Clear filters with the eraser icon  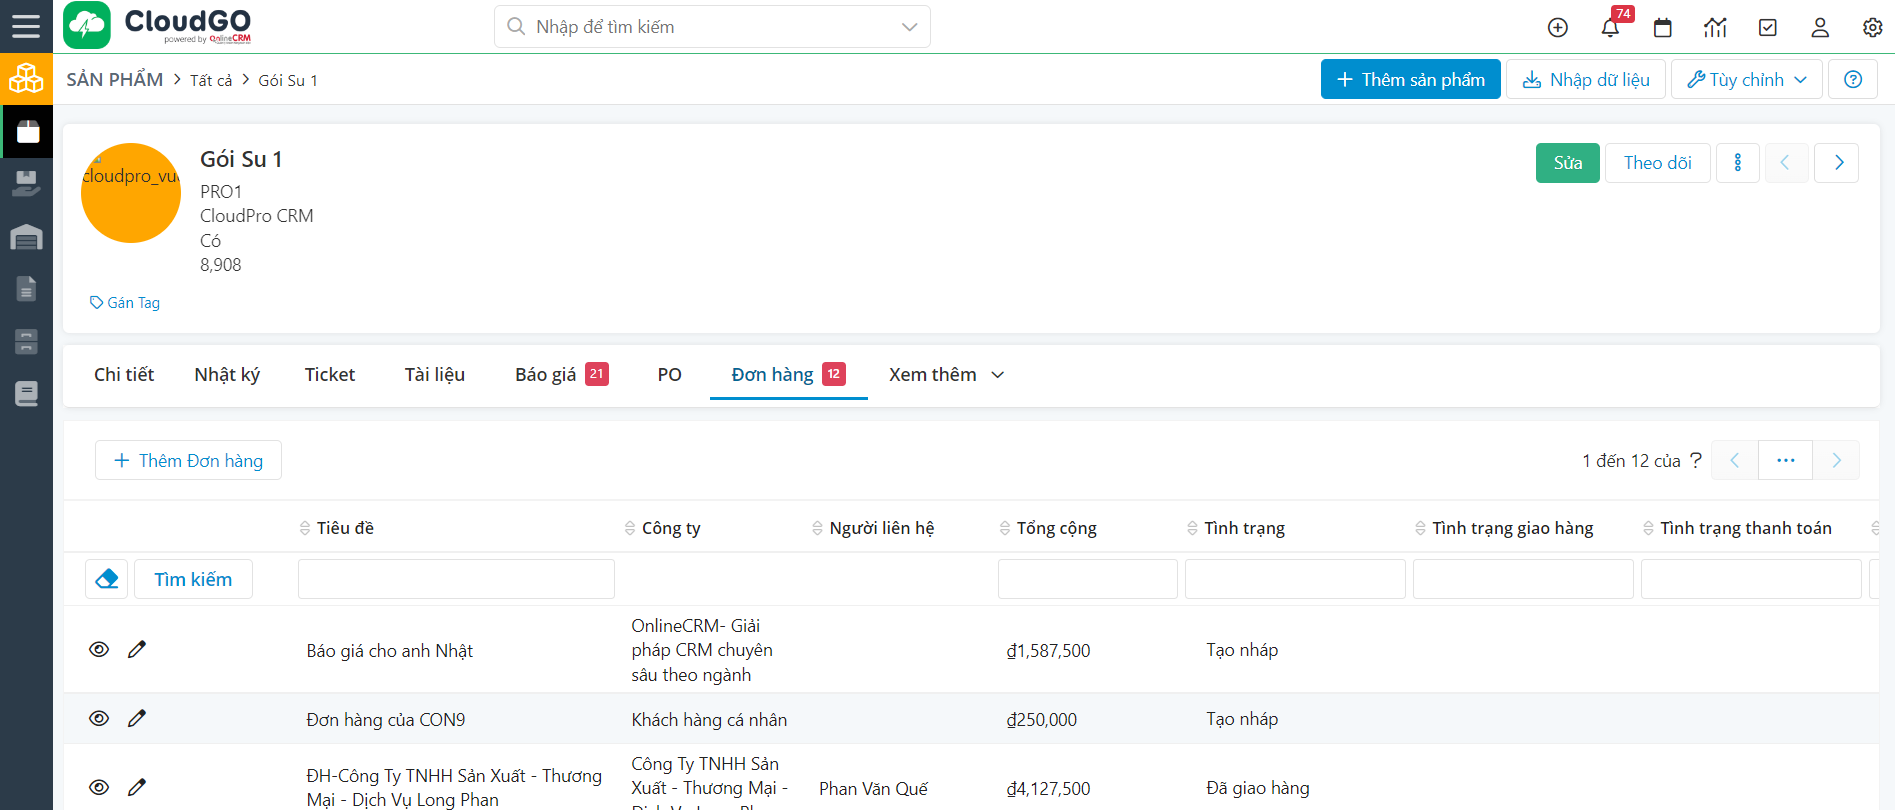[107, 579]
